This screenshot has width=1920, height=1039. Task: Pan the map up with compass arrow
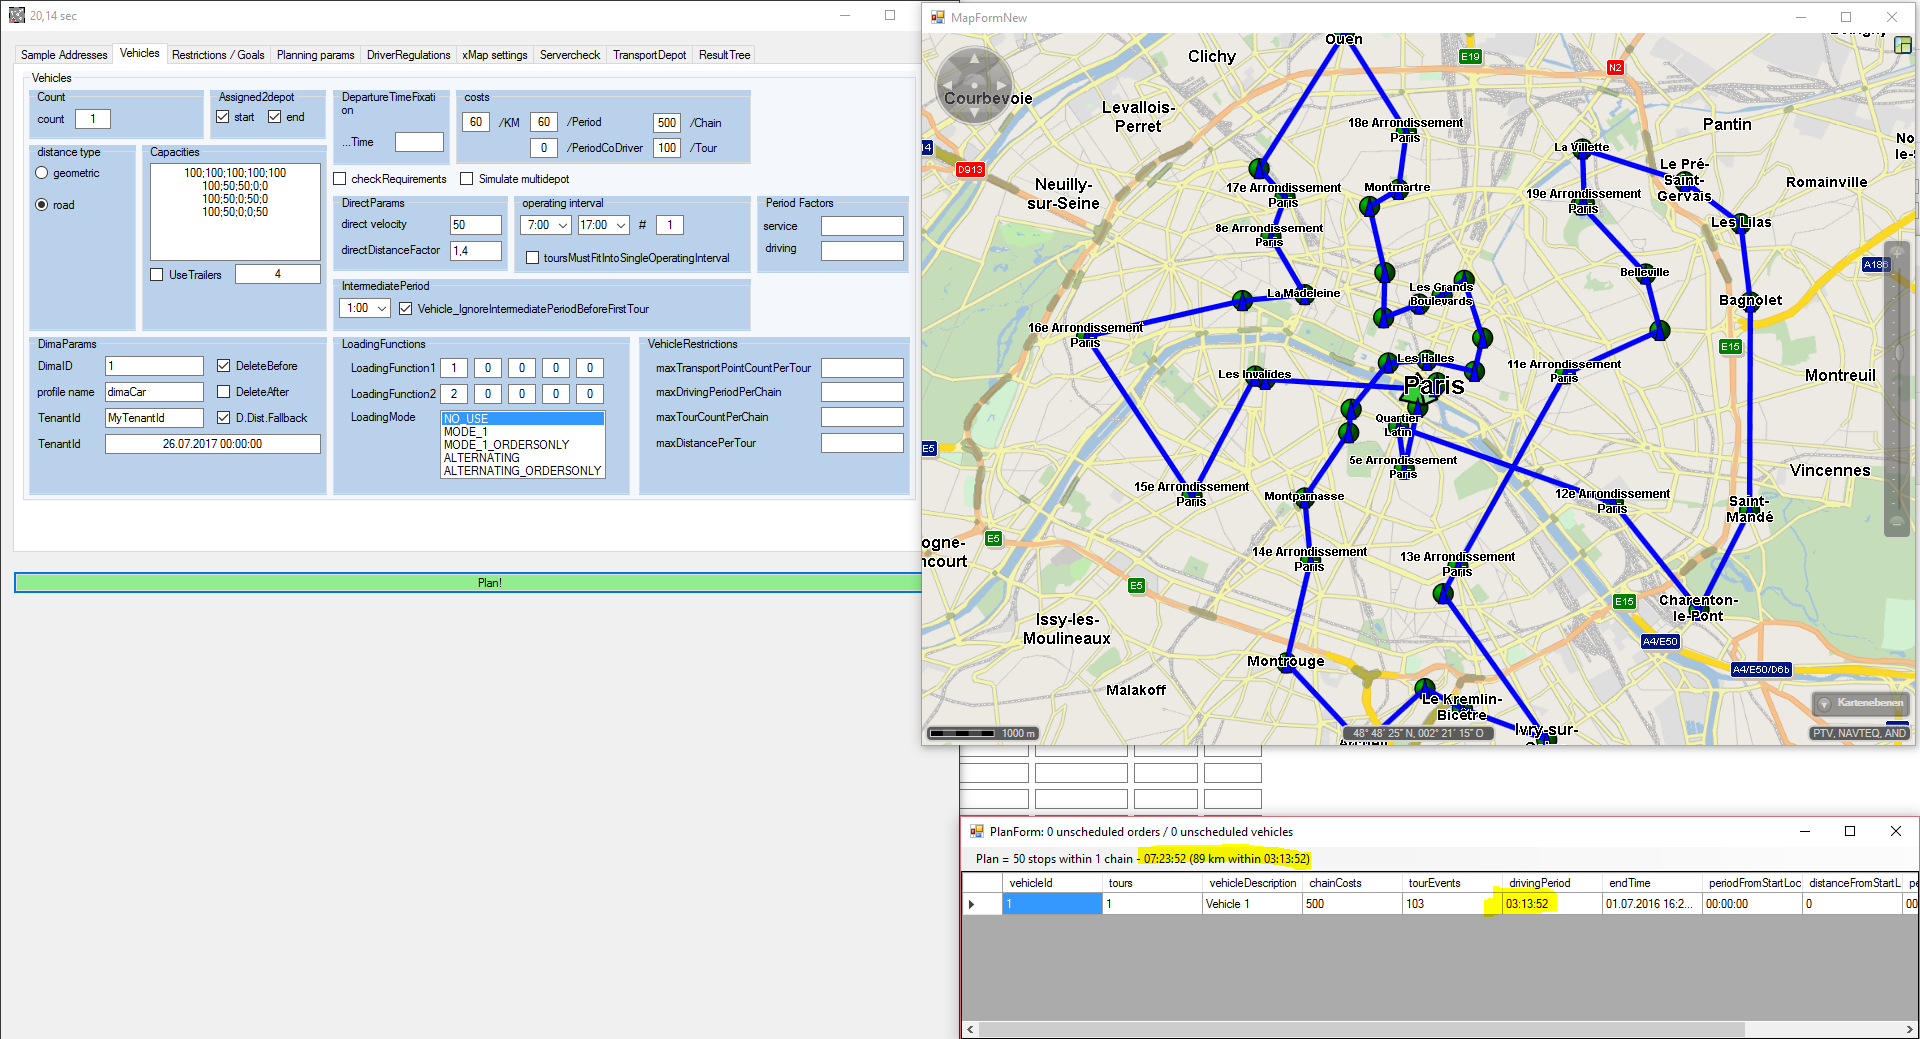[x=974, y=59]
